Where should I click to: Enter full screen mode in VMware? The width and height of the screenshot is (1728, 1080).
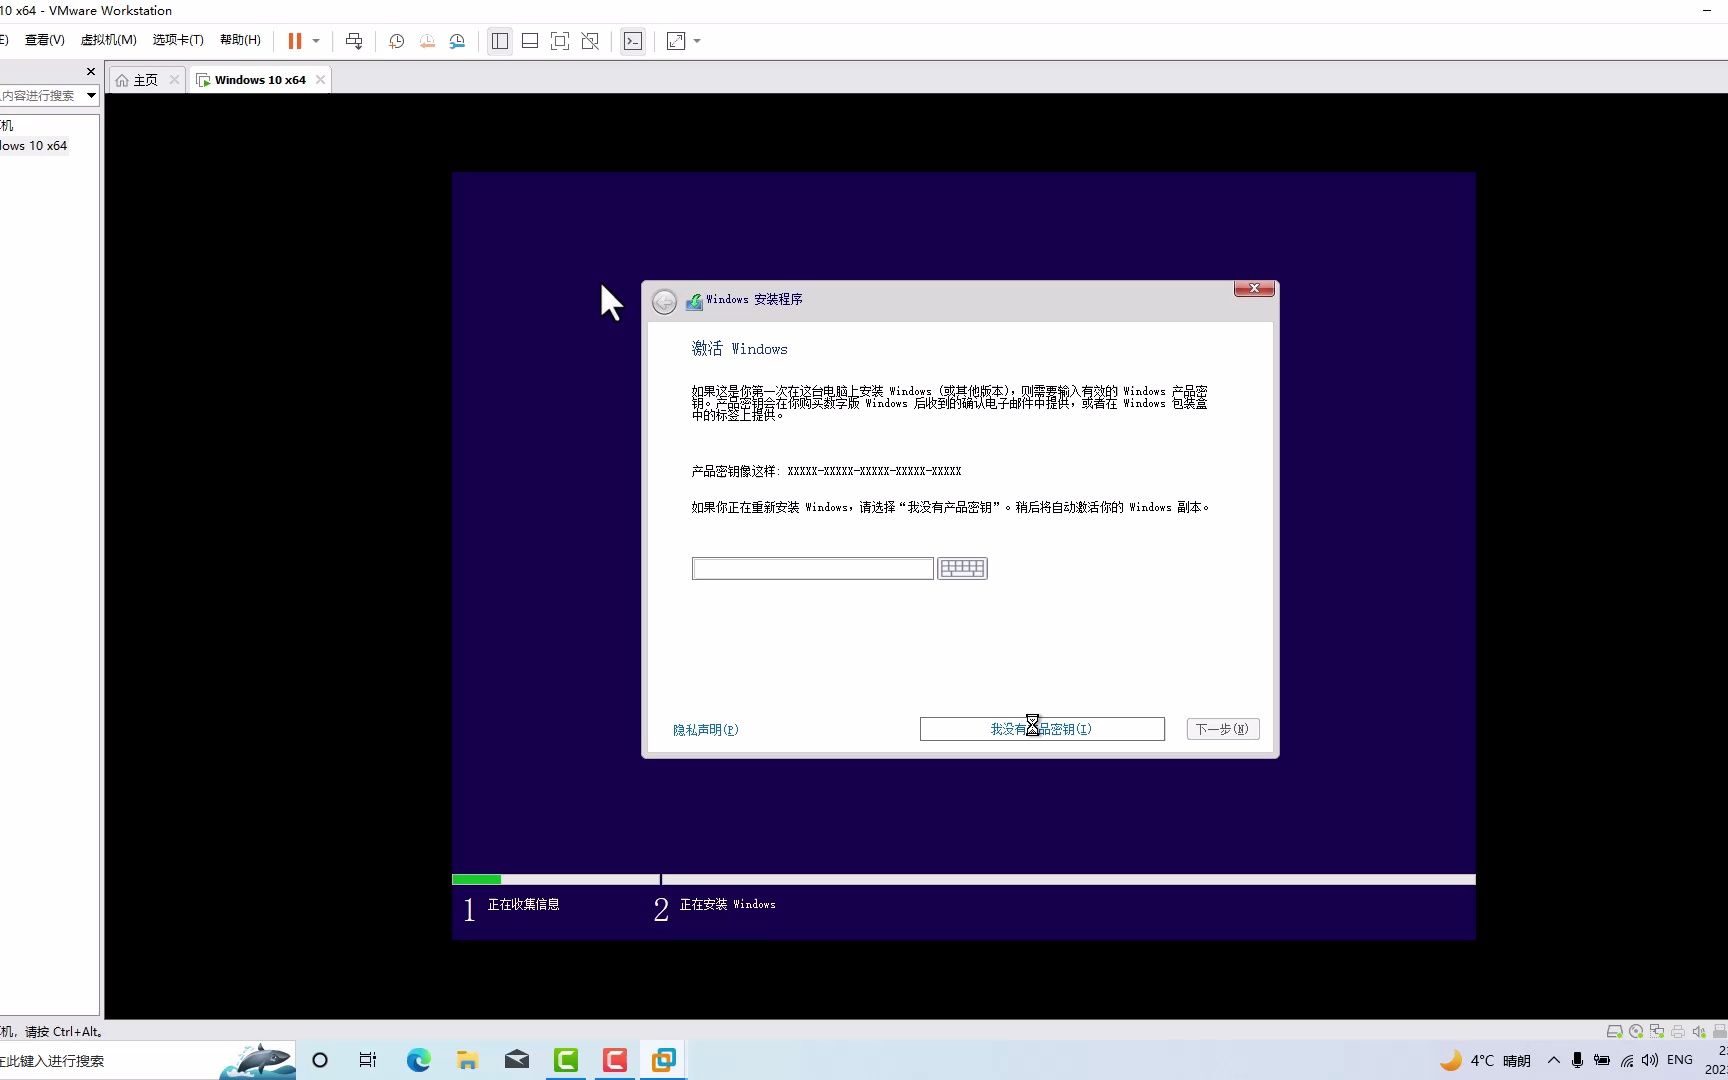point(560,41)
